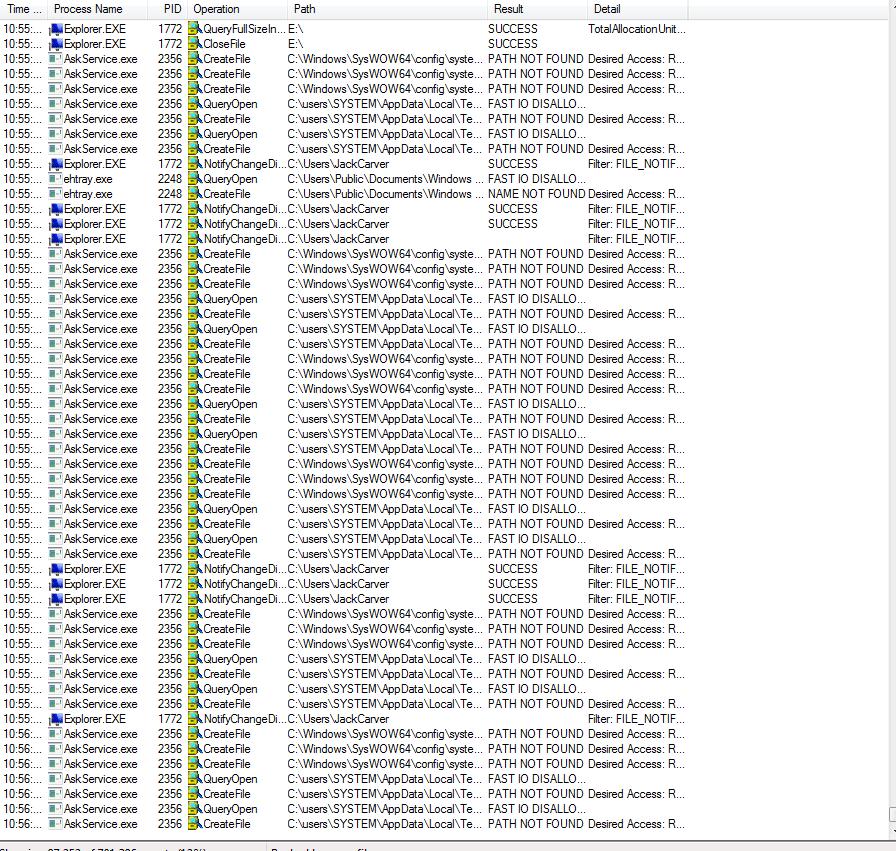Screen dimensions: 896x851
Task: Click PID 1772 in the QueryFullSizeIn row
Action: [170, 29]
